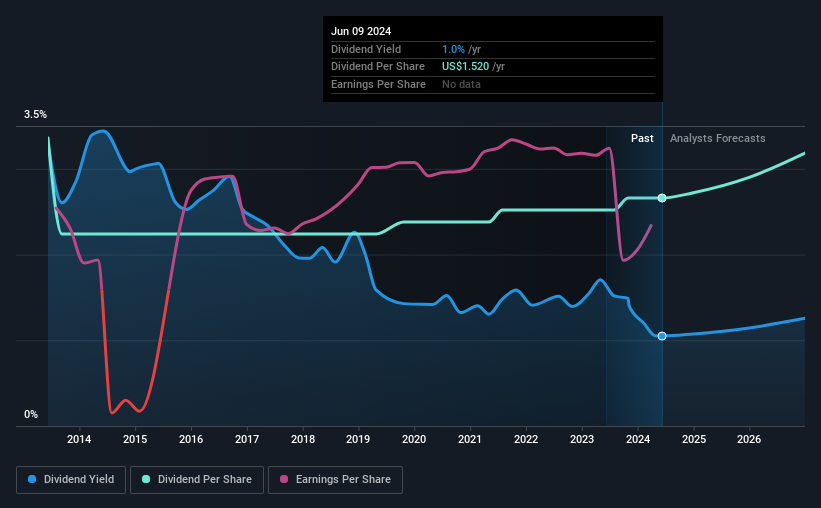Viewport: 821px width, 508px height.
Task: Click the blue Dividend Yield legend dot
Action: pos(32,479)
